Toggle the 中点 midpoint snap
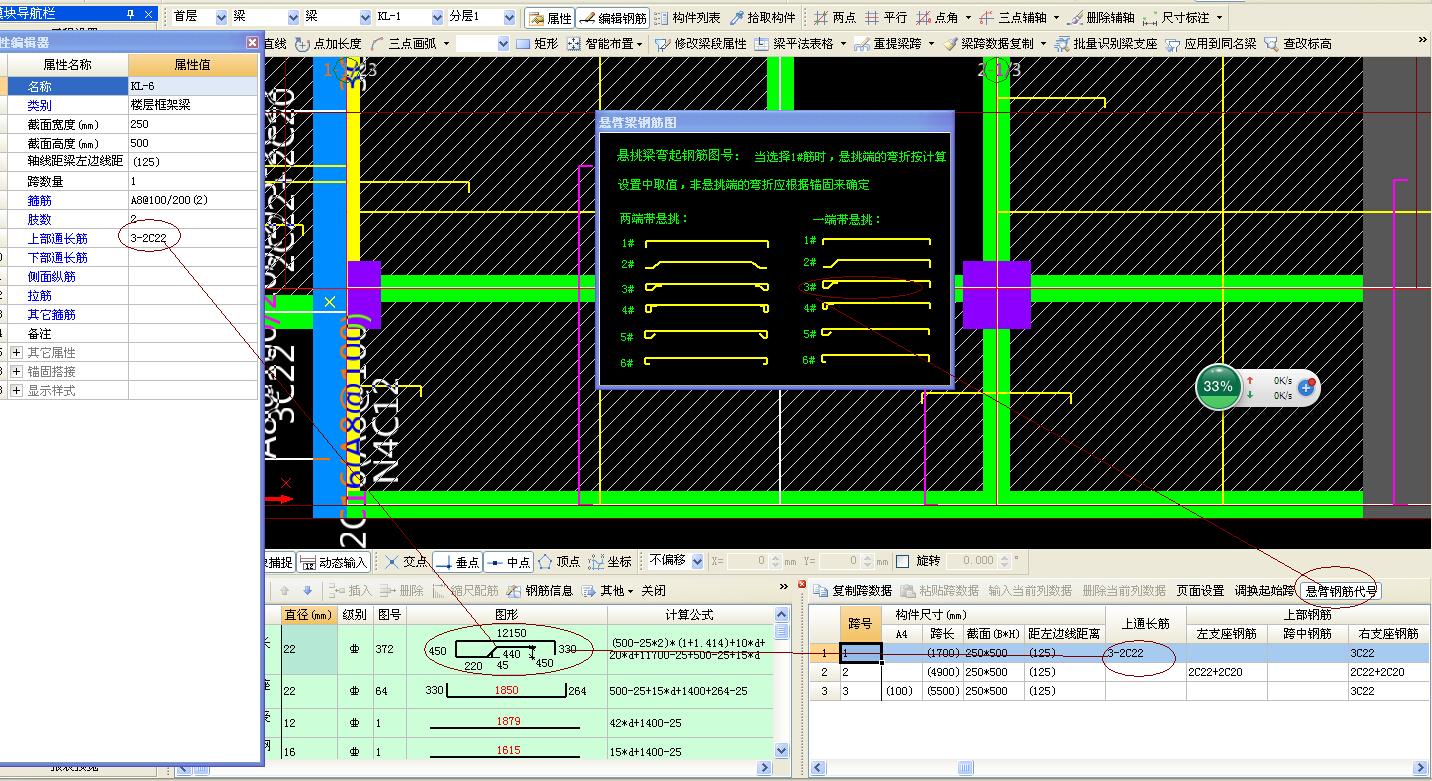This screenshot has height=781, width=1432. pyautogui.click(x=508, y=562)
